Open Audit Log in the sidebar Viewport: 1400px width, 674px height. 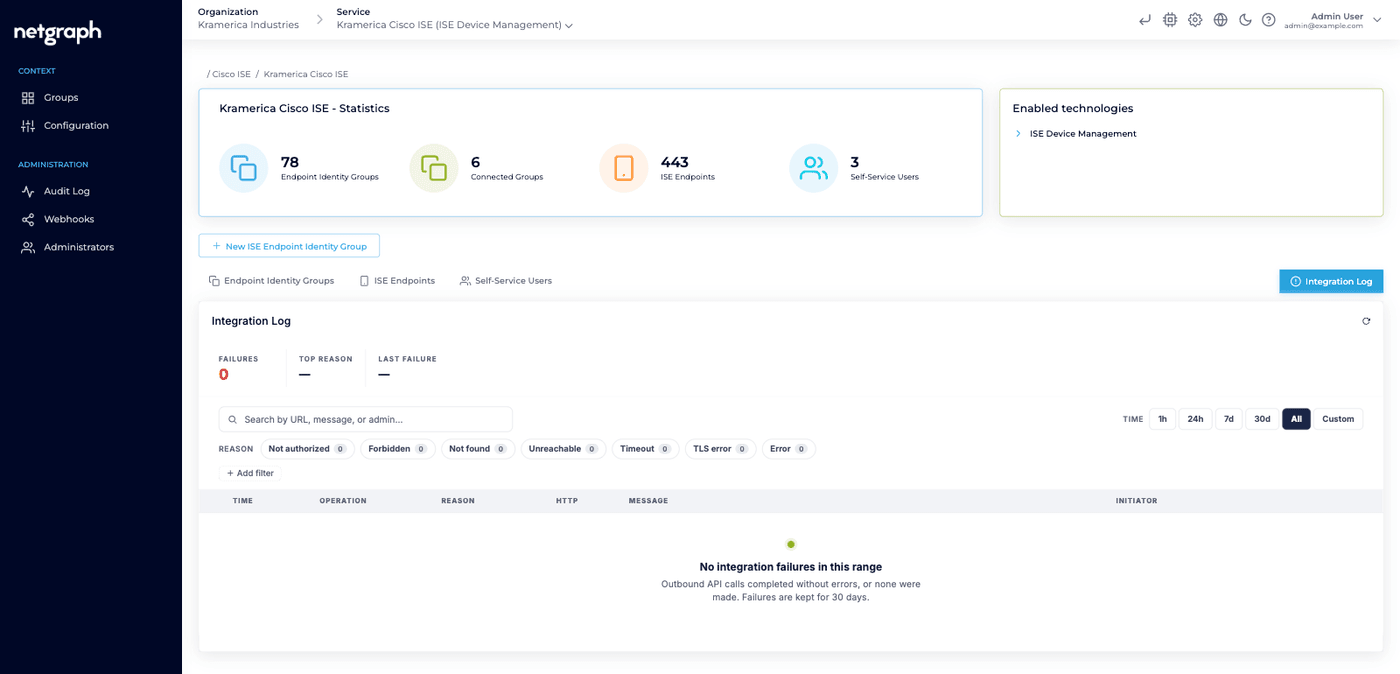[67, 191]
